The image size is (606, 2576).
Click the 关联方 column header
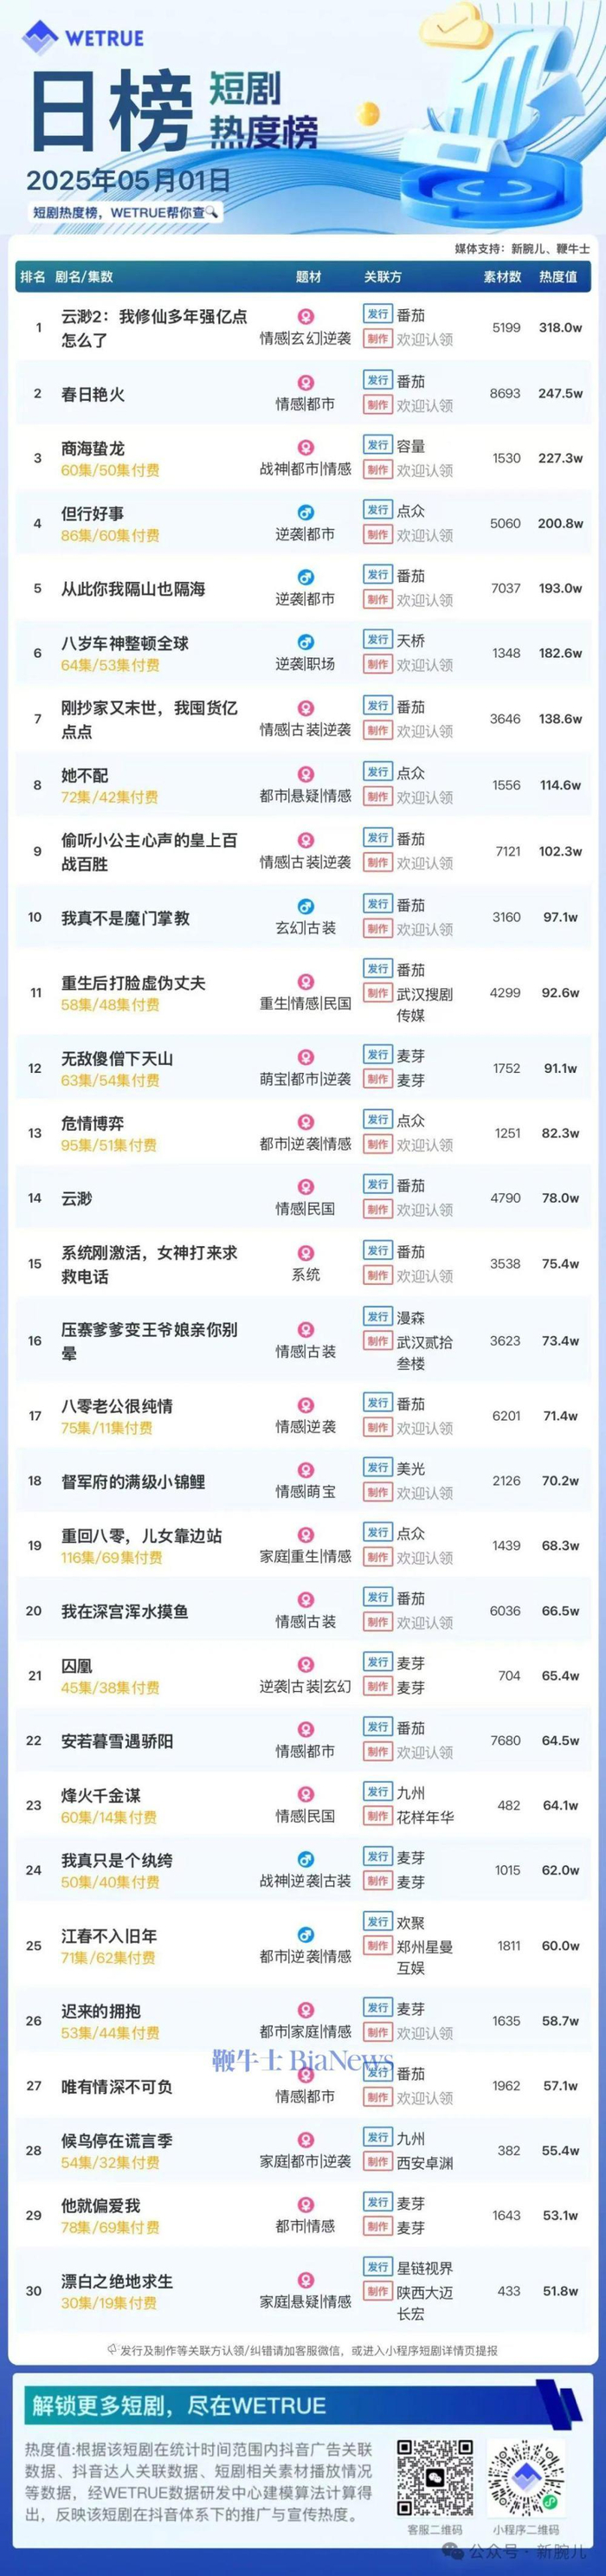click(x=383, y=277)
